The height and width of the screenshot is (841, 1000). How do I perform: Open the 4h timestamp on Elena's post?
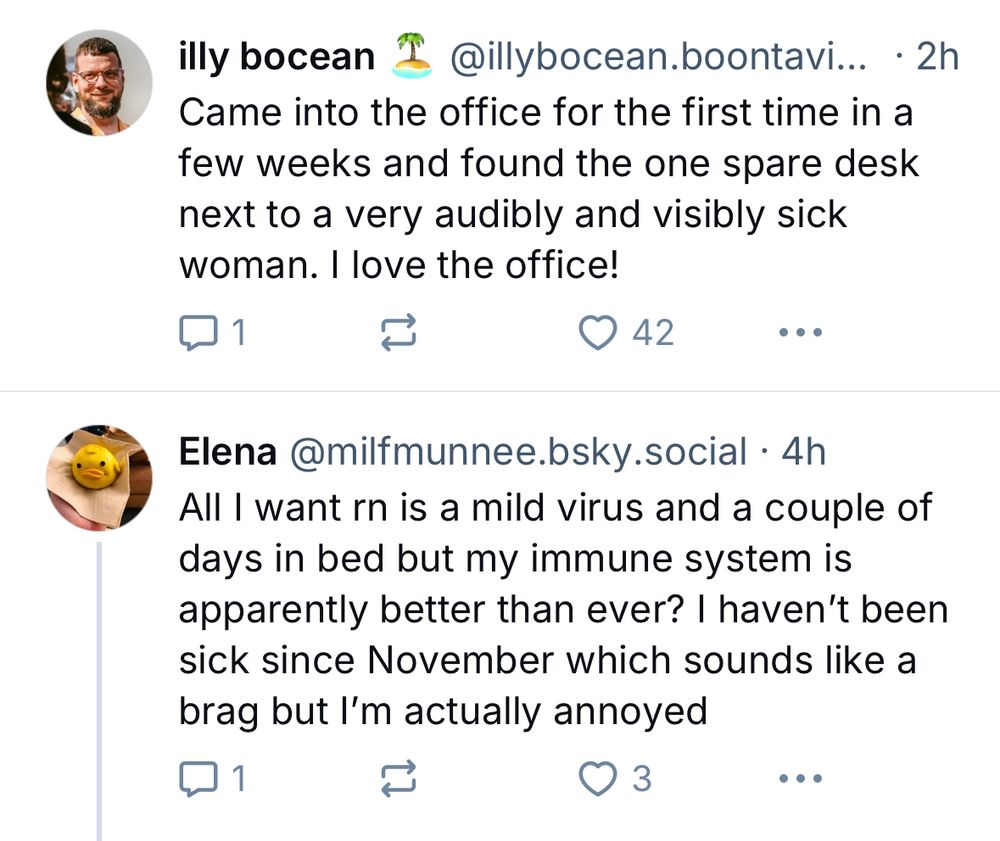(x=804, y=452)
